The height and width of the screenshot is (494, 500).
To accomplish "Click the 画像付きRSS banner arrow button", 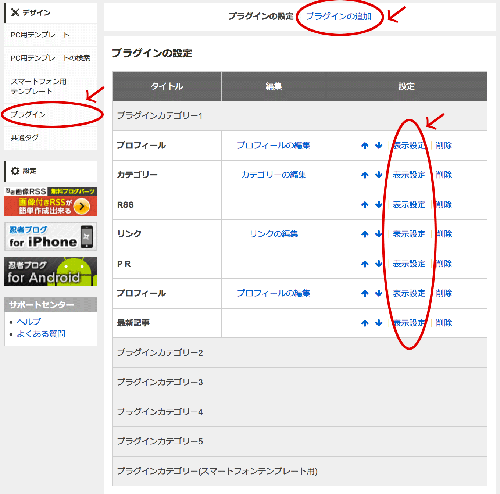I will tap(82, 206).
